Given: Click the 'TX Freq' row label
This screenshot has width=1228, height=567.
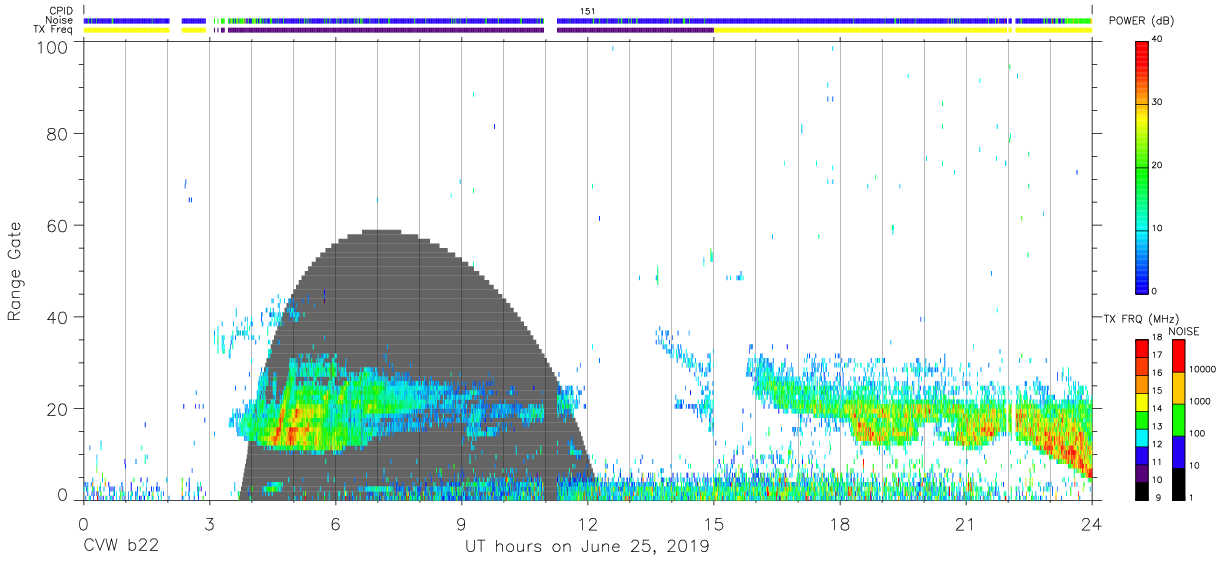Looking at the screenshot, I should coord(53,30).
